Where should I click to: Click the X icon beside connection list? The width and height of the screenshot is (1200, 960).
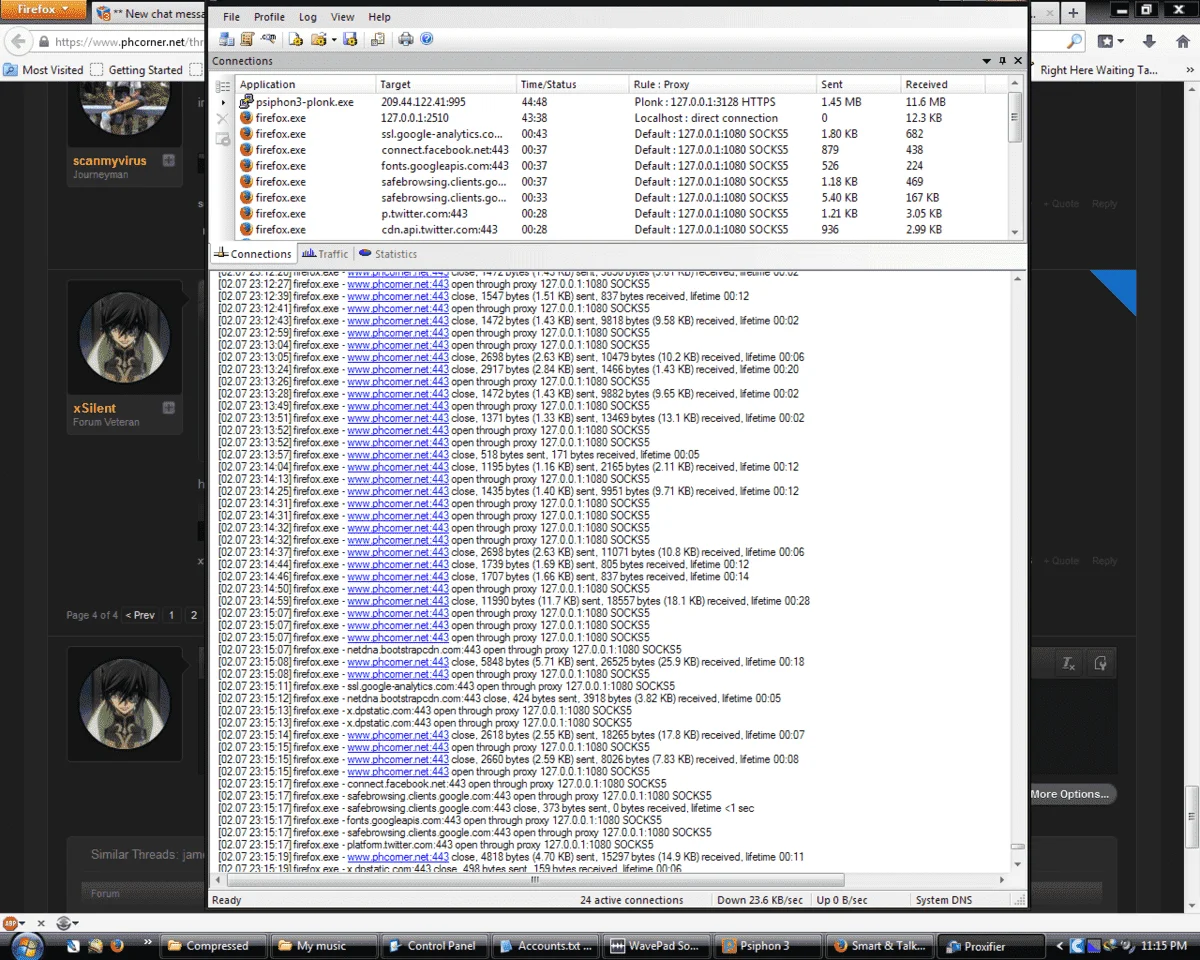tap(223, 118)
